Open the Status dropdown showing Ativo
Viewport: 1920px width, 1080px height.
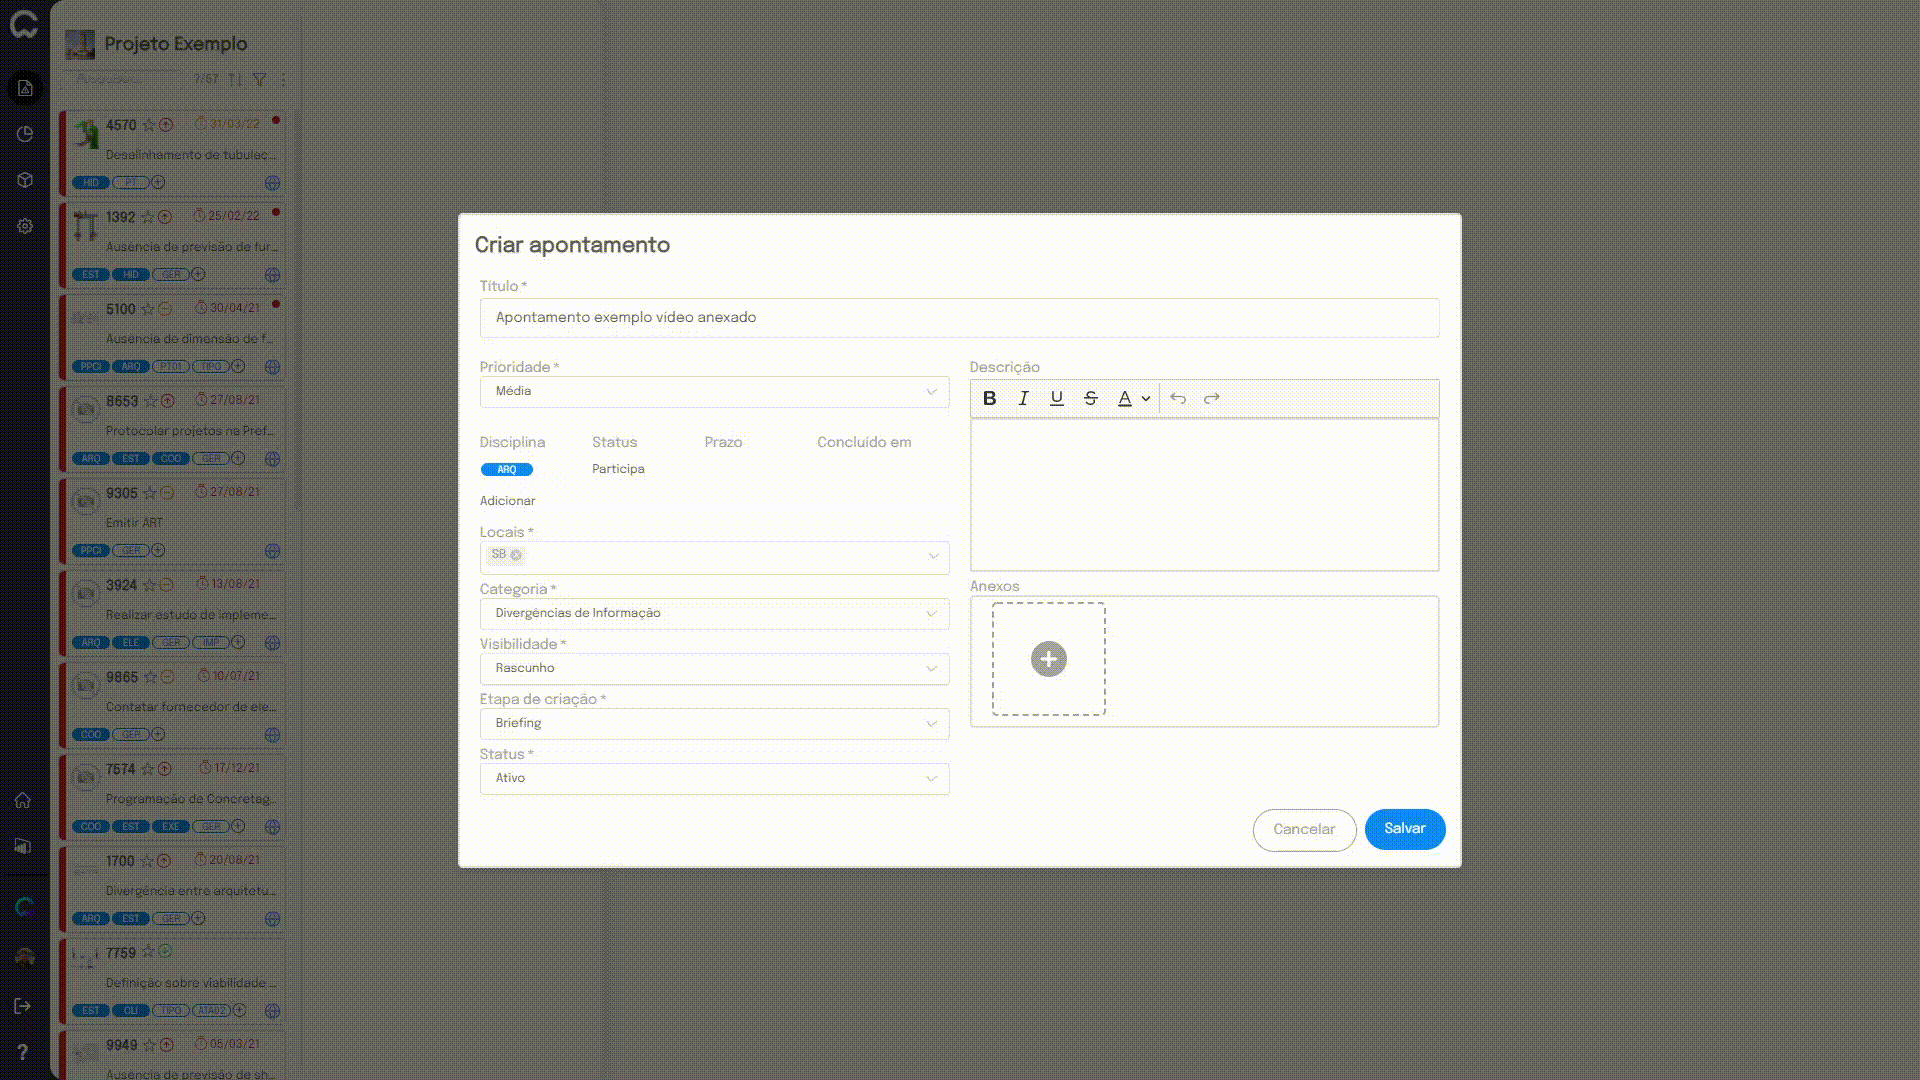(x=714, y=778)
